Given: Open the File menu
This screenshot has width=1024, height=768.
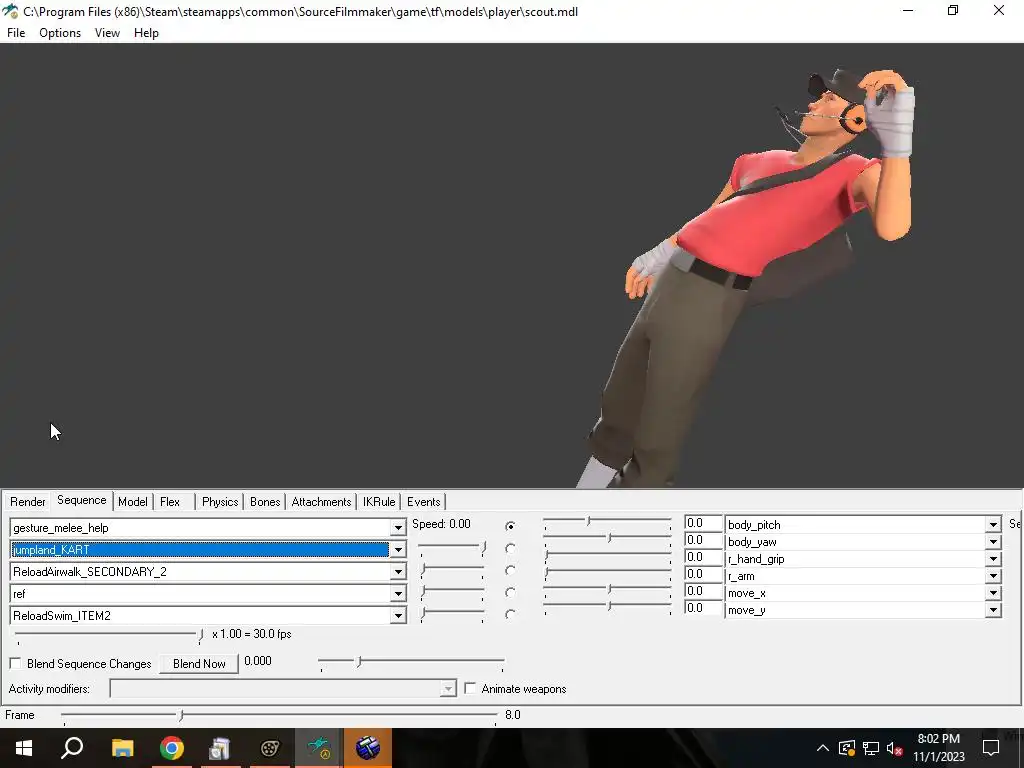Looking at the screenshot, I should (16, 33).
